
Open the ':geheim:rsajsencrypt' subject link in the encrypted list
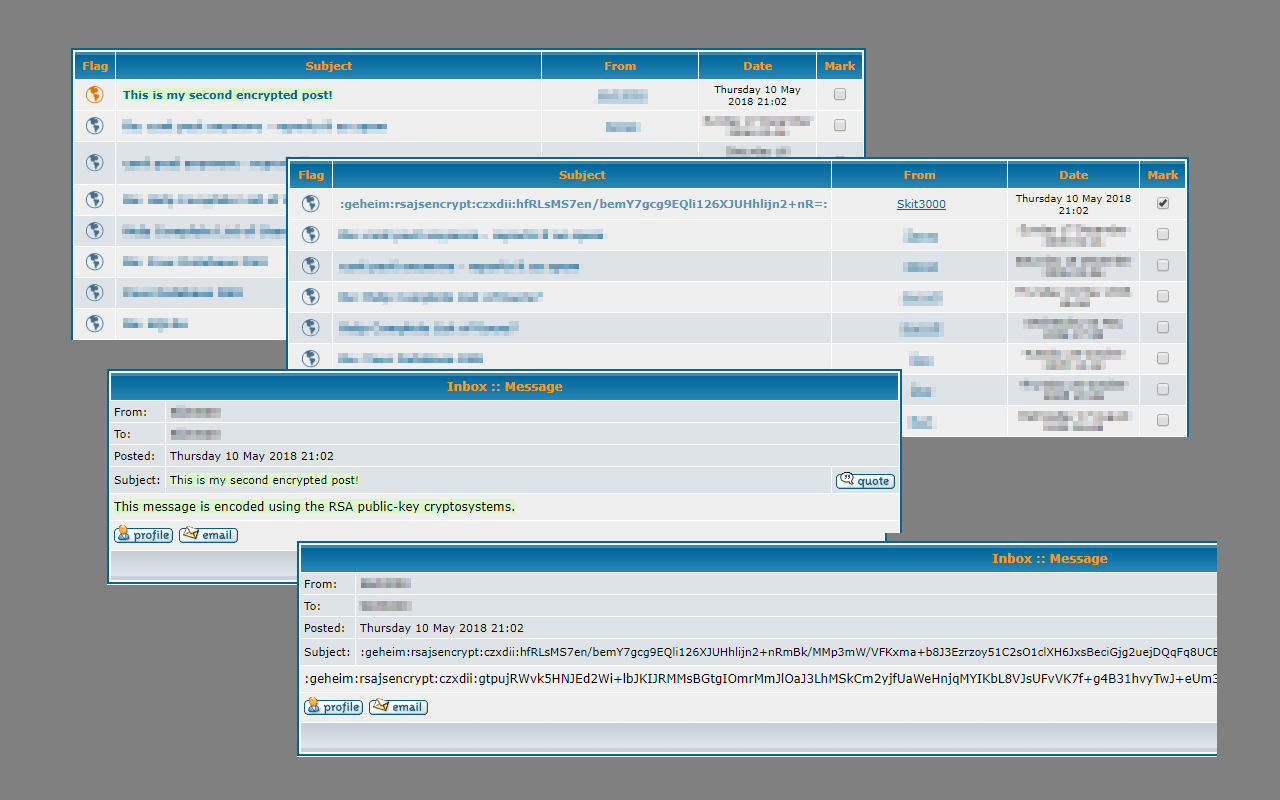584,204
